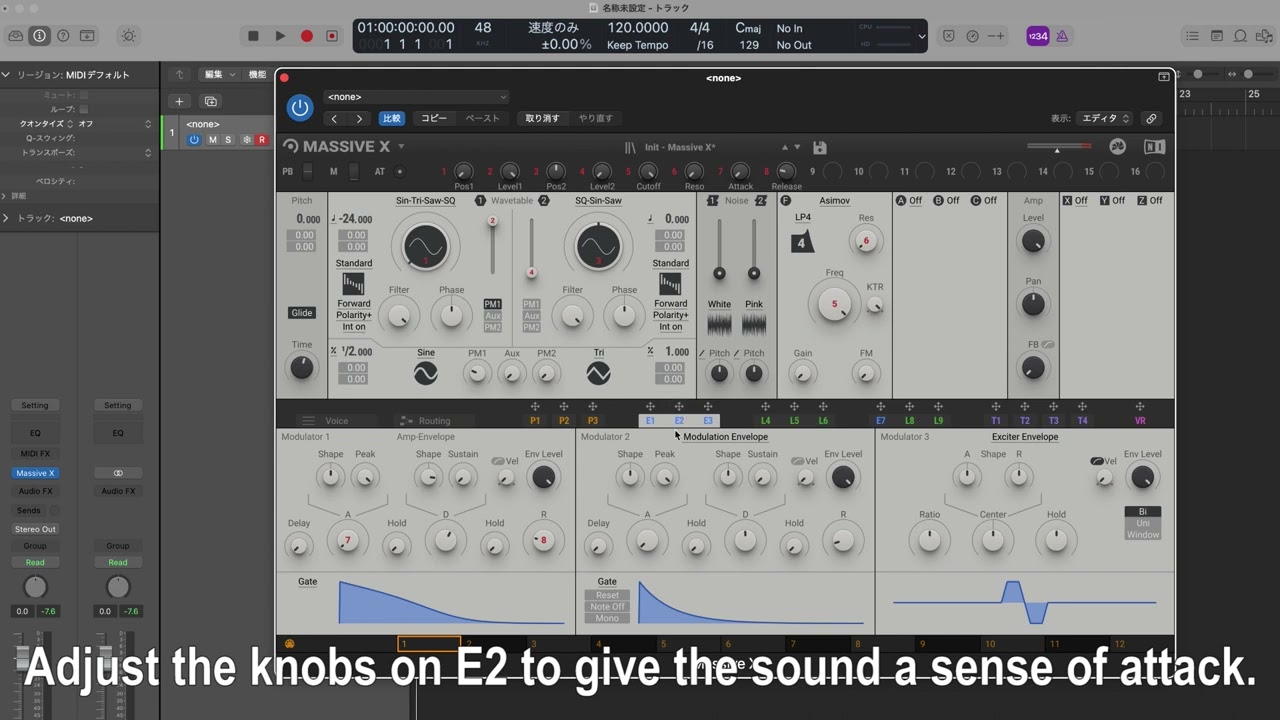1280x720 pixels.
Task: Open the Voice page tab
Action: [336, 421]
